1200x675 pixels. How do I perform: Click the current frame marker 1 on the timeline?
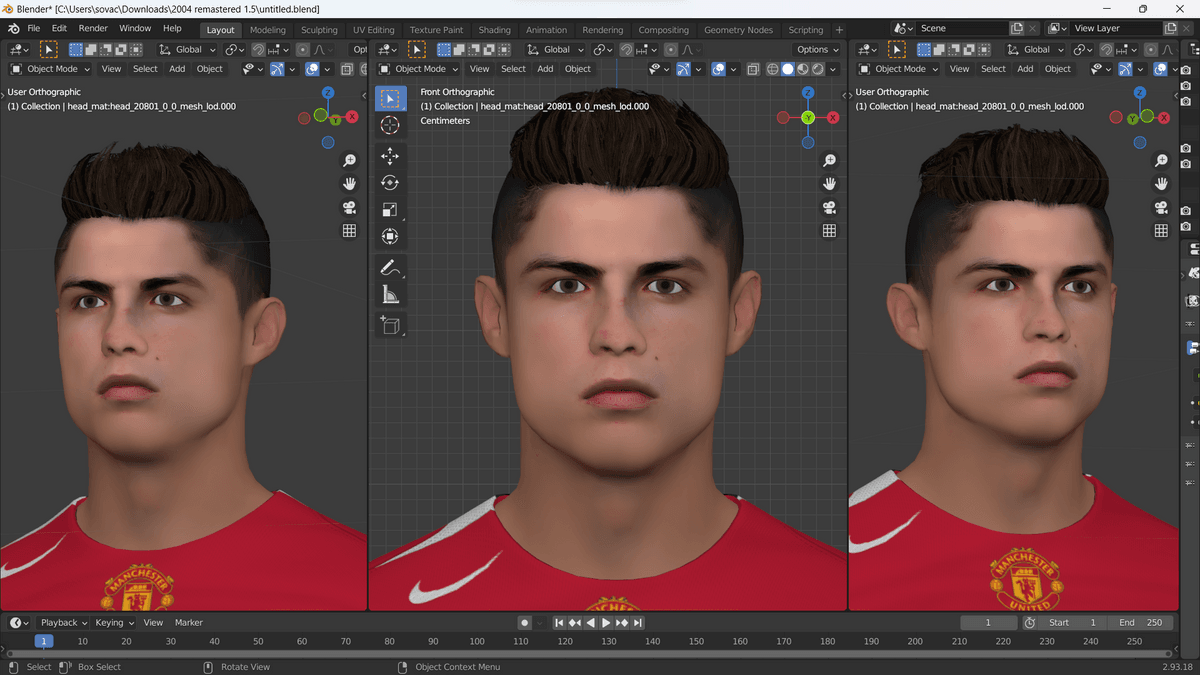tap(43, 641)
